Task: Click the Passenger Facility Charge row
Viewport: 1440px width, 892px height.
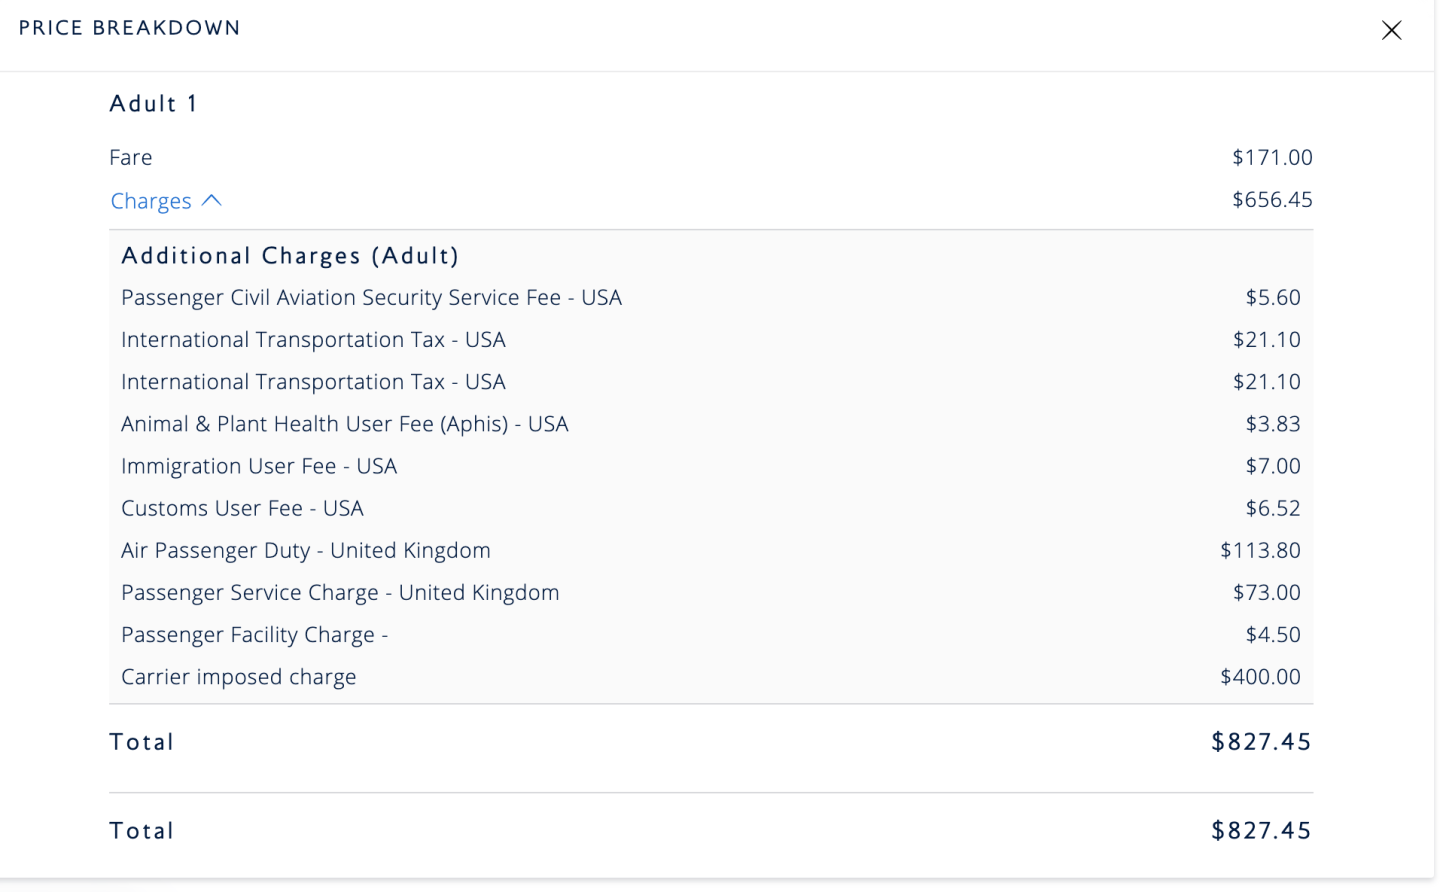Action: tap(254, 634)
